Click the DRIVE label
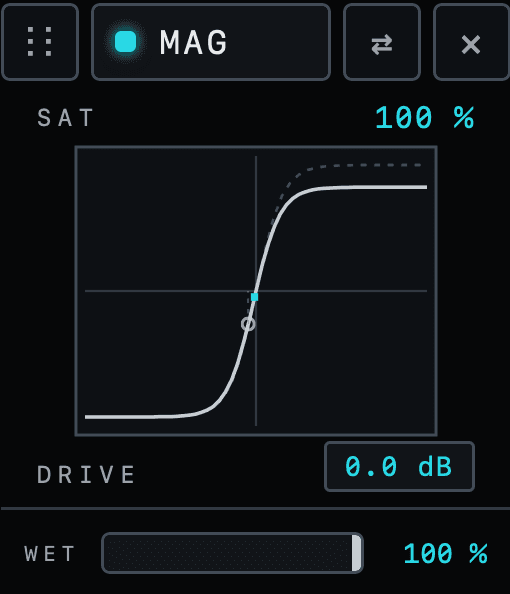 [x=86, y=474]
